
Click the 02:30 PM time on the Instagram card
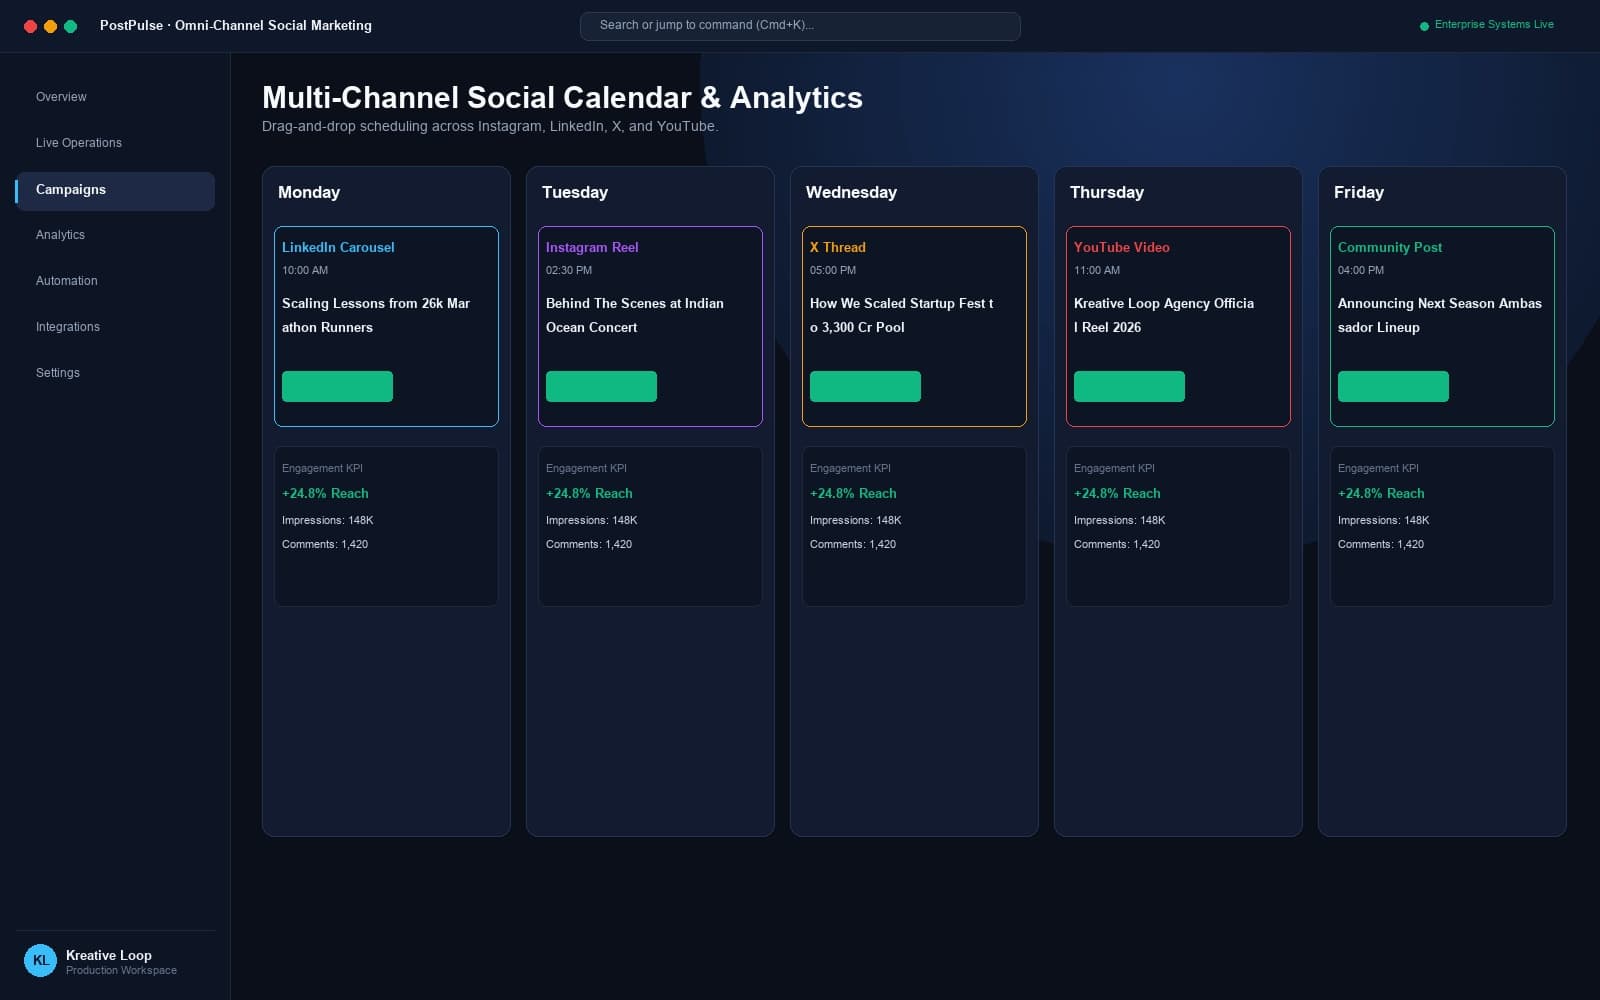[569, 270]
